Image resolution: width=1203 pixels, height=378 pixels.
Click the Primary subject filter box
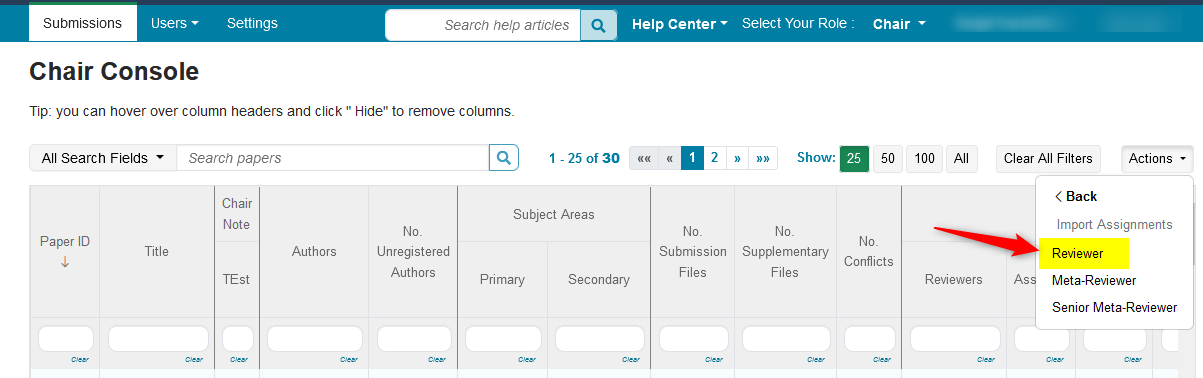click(x=502, y=339)
